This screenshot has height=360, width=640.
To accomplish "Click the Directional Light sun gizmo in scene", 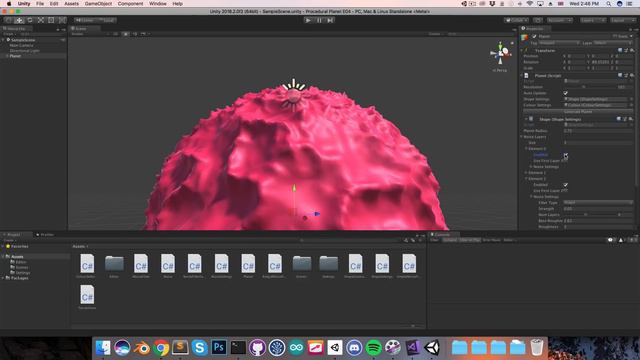I will coord(293,96).
